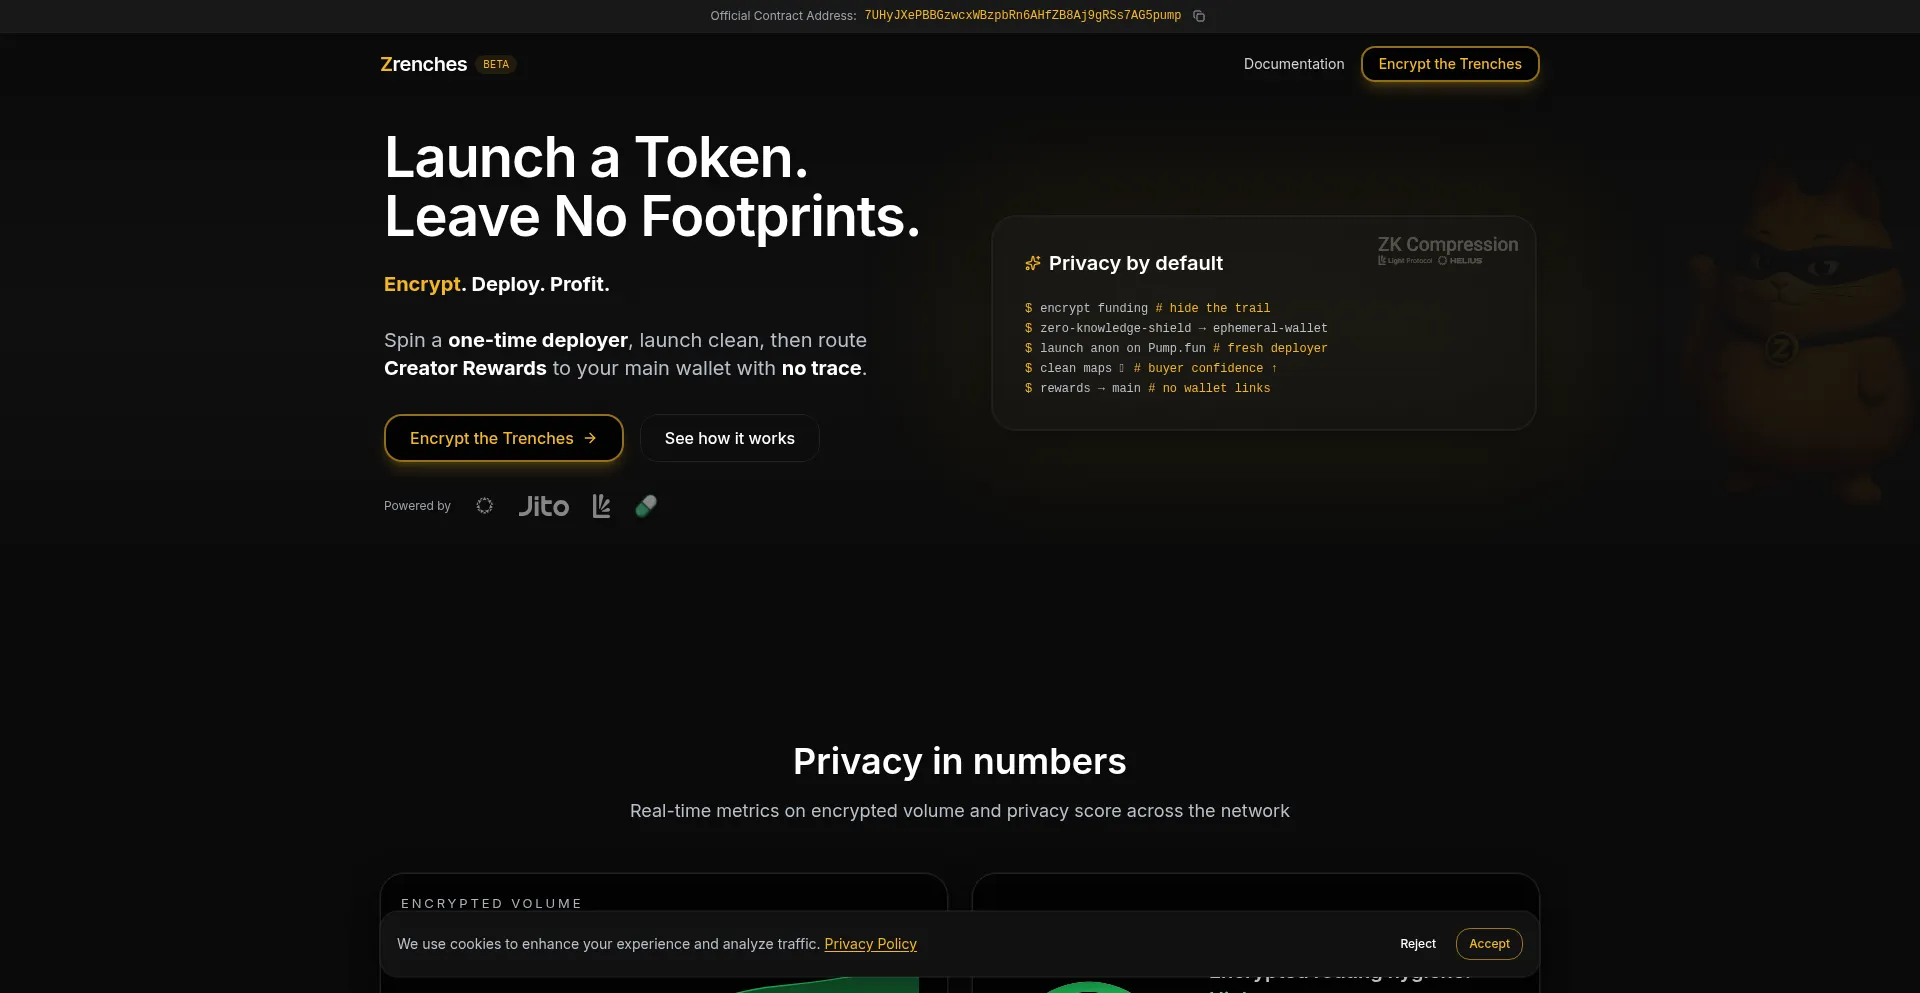Screen dimensions: 1920x993
Task: Click the green pill Pump.fun icon
Action: 646,506
